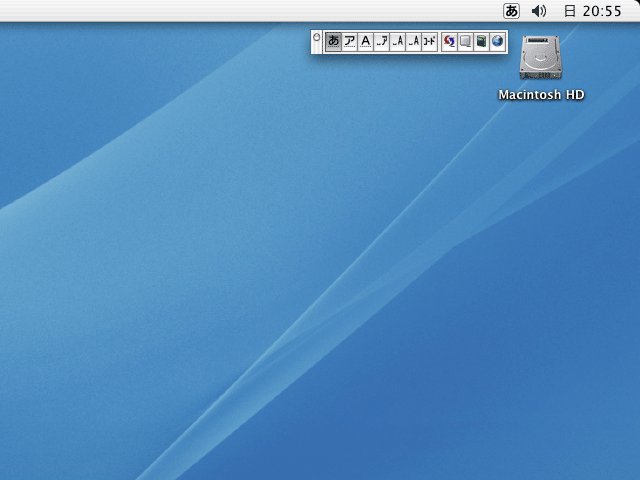Screen dimensions: 640x480
Task: Choose the コード code input mode
Action: [x=430, y=41]
